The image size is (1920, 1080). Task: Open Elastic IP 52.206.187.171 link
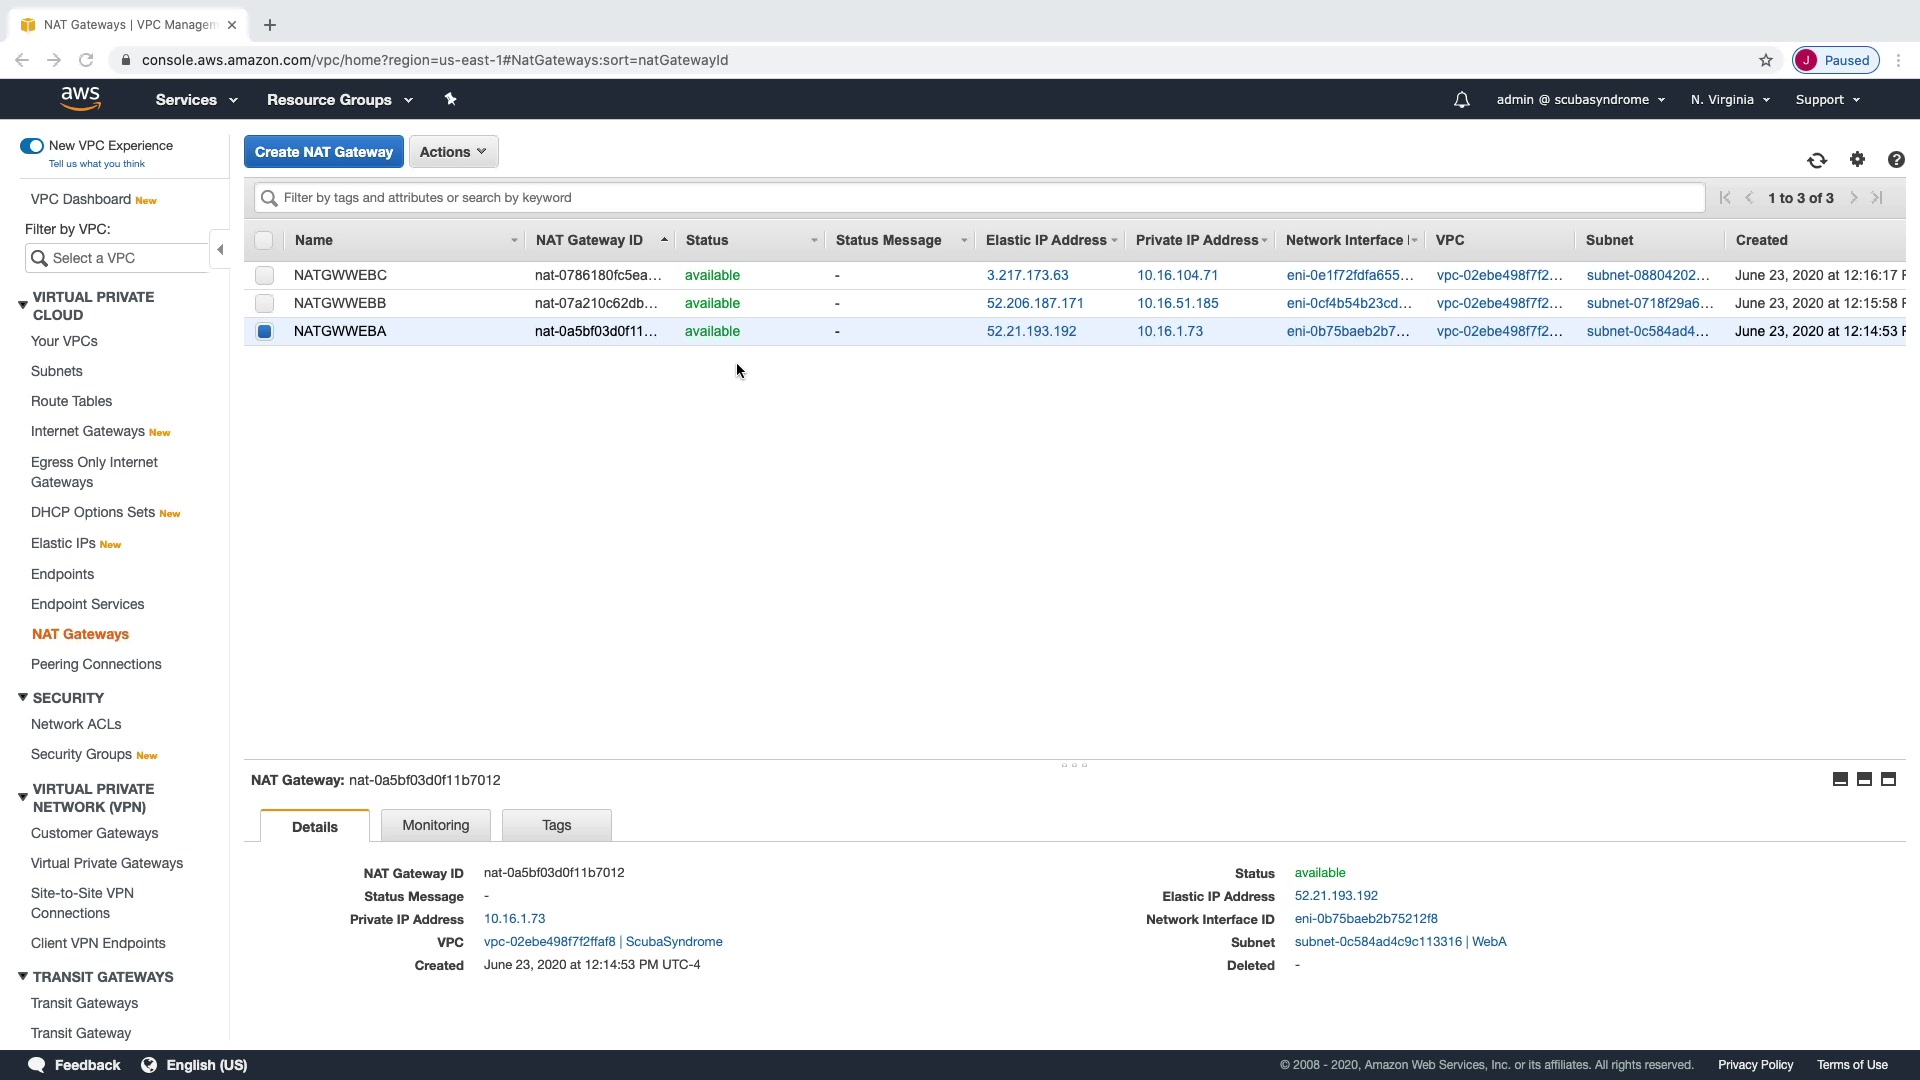click(x=1034, y=303)
